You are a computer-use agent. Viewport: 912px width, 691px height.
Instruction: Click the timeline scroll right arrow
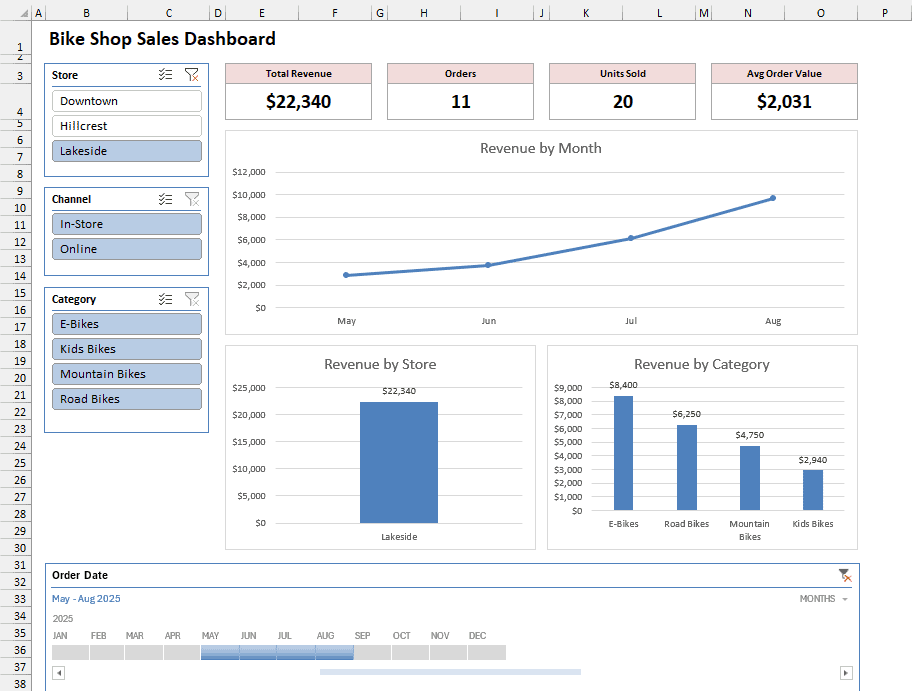(x=846, y=673)
